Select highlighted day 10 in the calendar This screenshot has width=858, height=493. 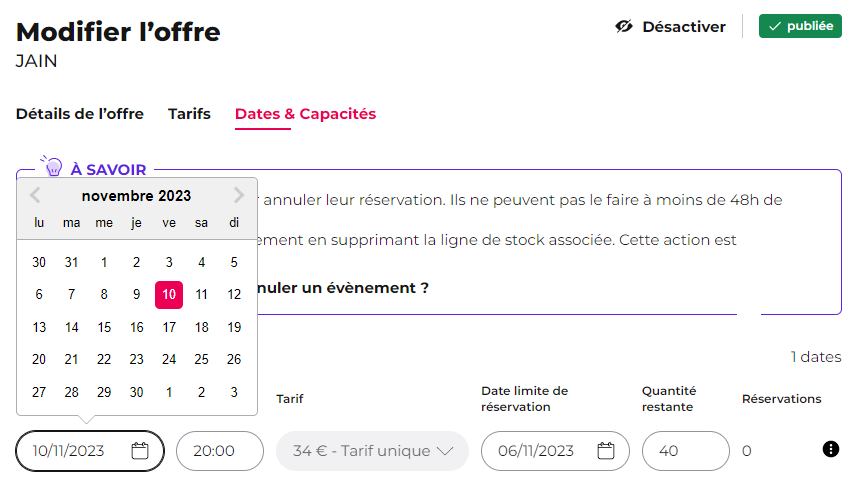pos(169,294)
